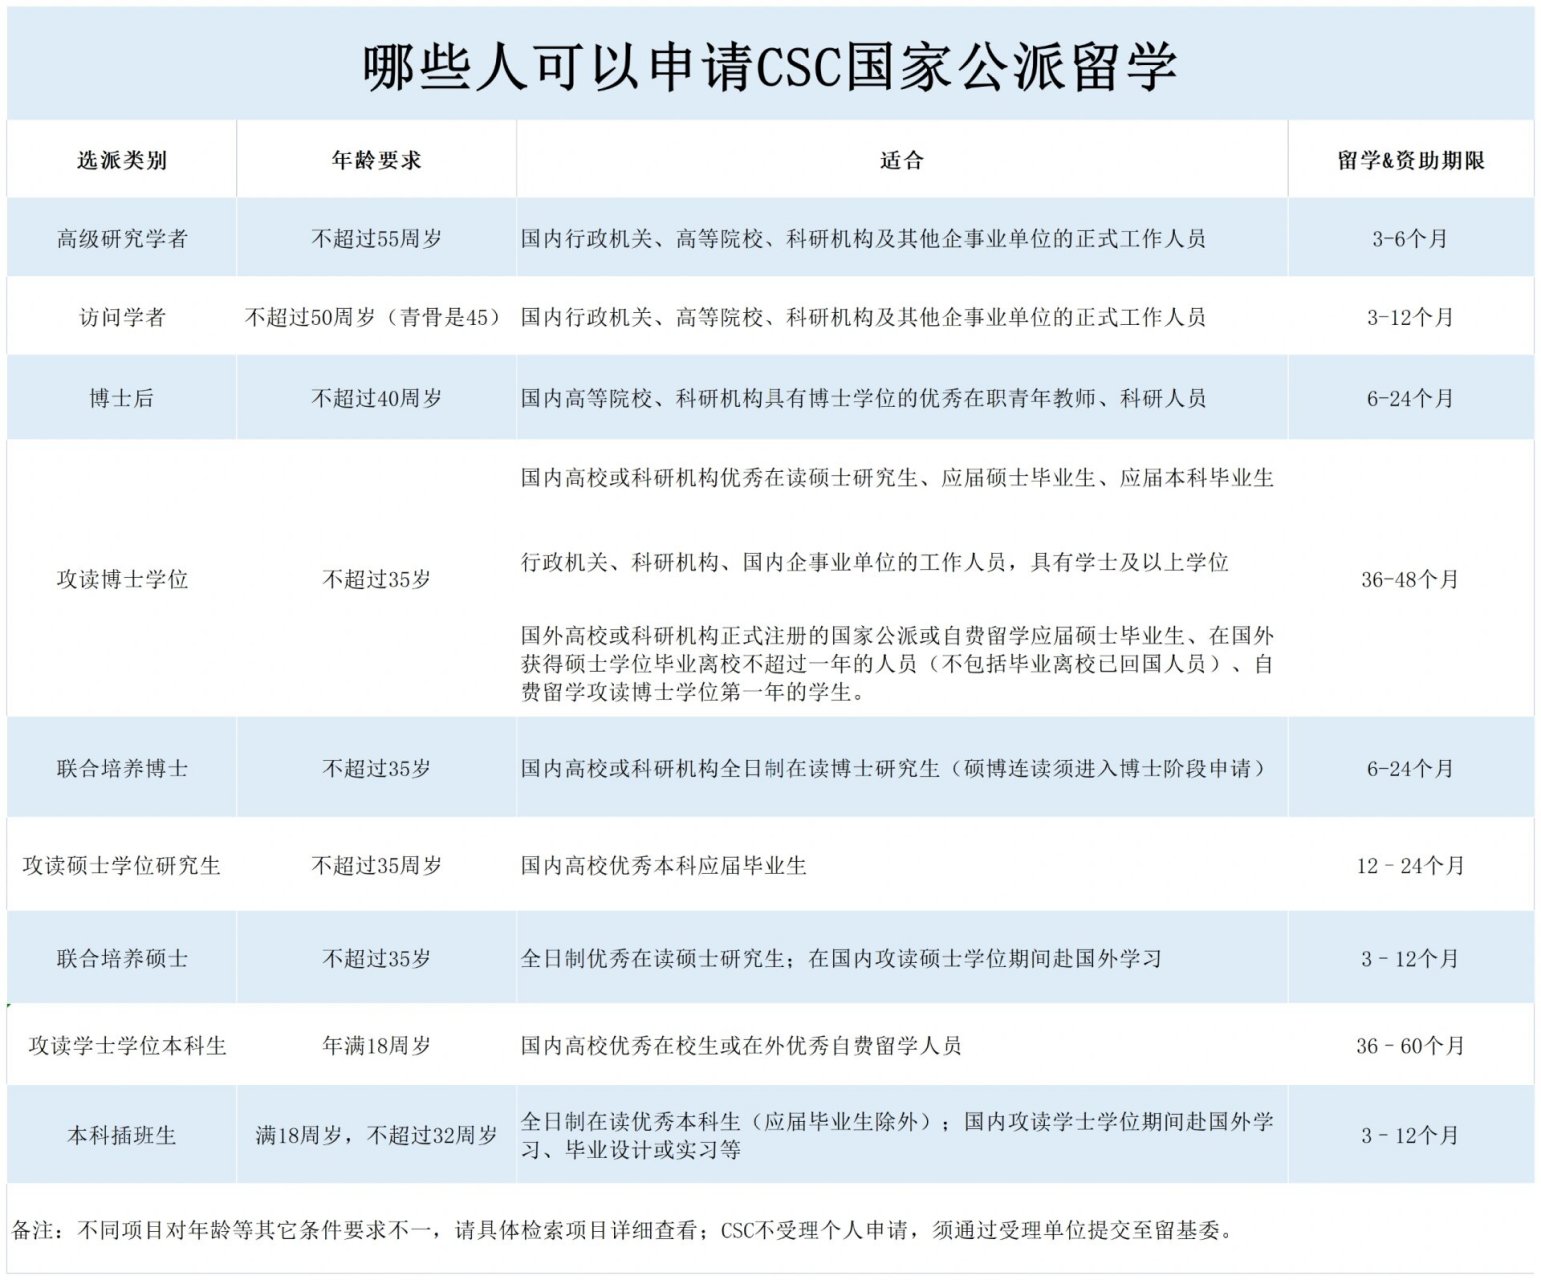Click 不超过35岁 in 攻读博士学位 row

(376, 579)
